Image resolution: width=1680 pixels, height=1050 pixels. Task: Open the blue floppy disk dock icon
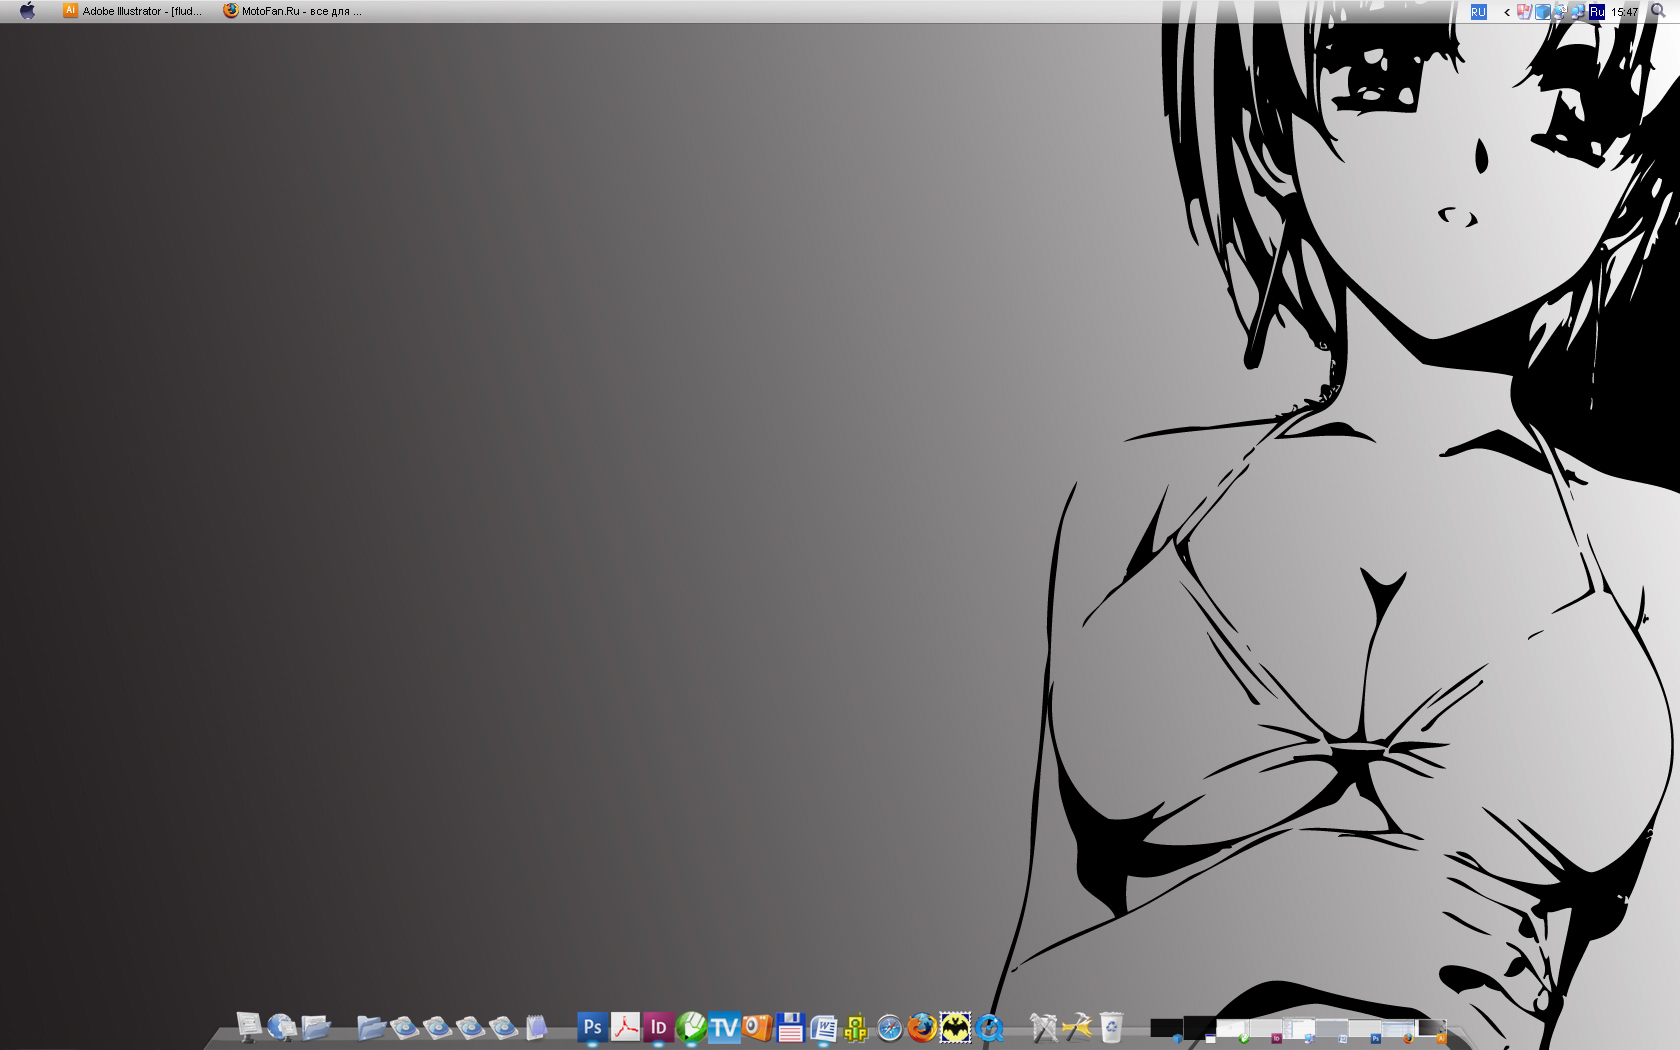tap(790, 1027)
